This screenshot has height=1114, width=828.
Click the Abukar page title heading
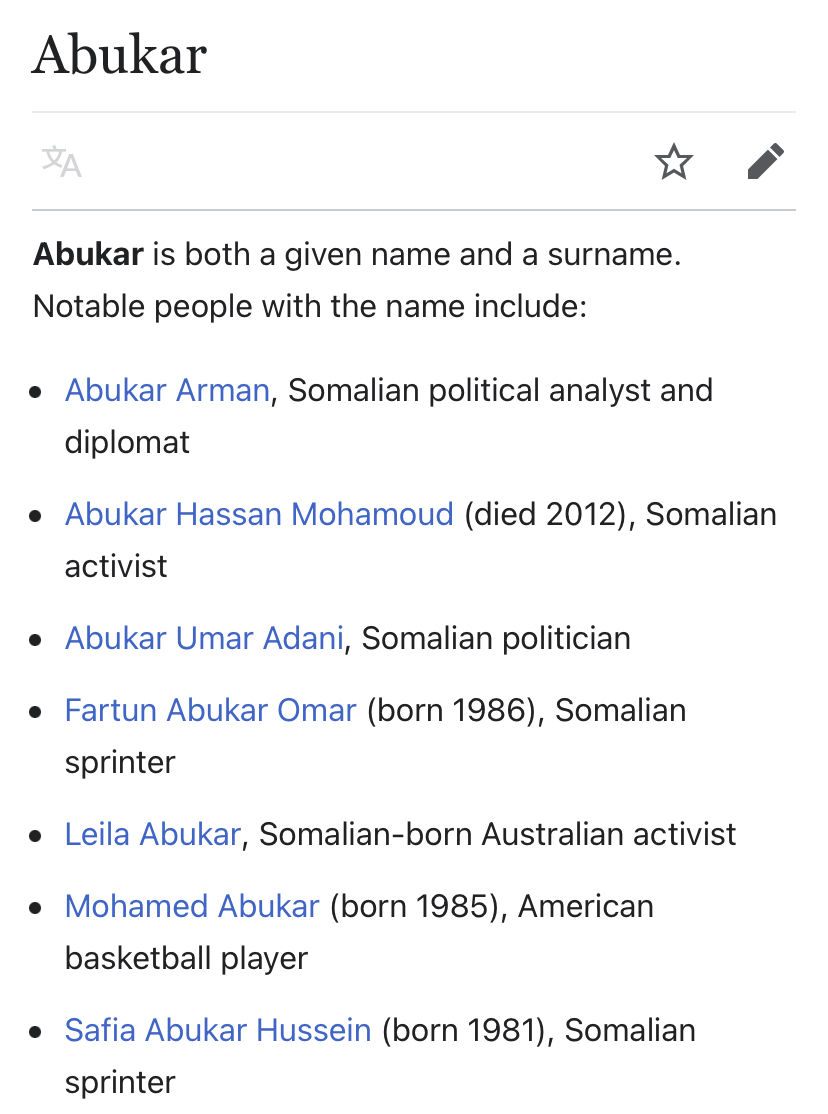pyautogui.click(x=119, y=55)
